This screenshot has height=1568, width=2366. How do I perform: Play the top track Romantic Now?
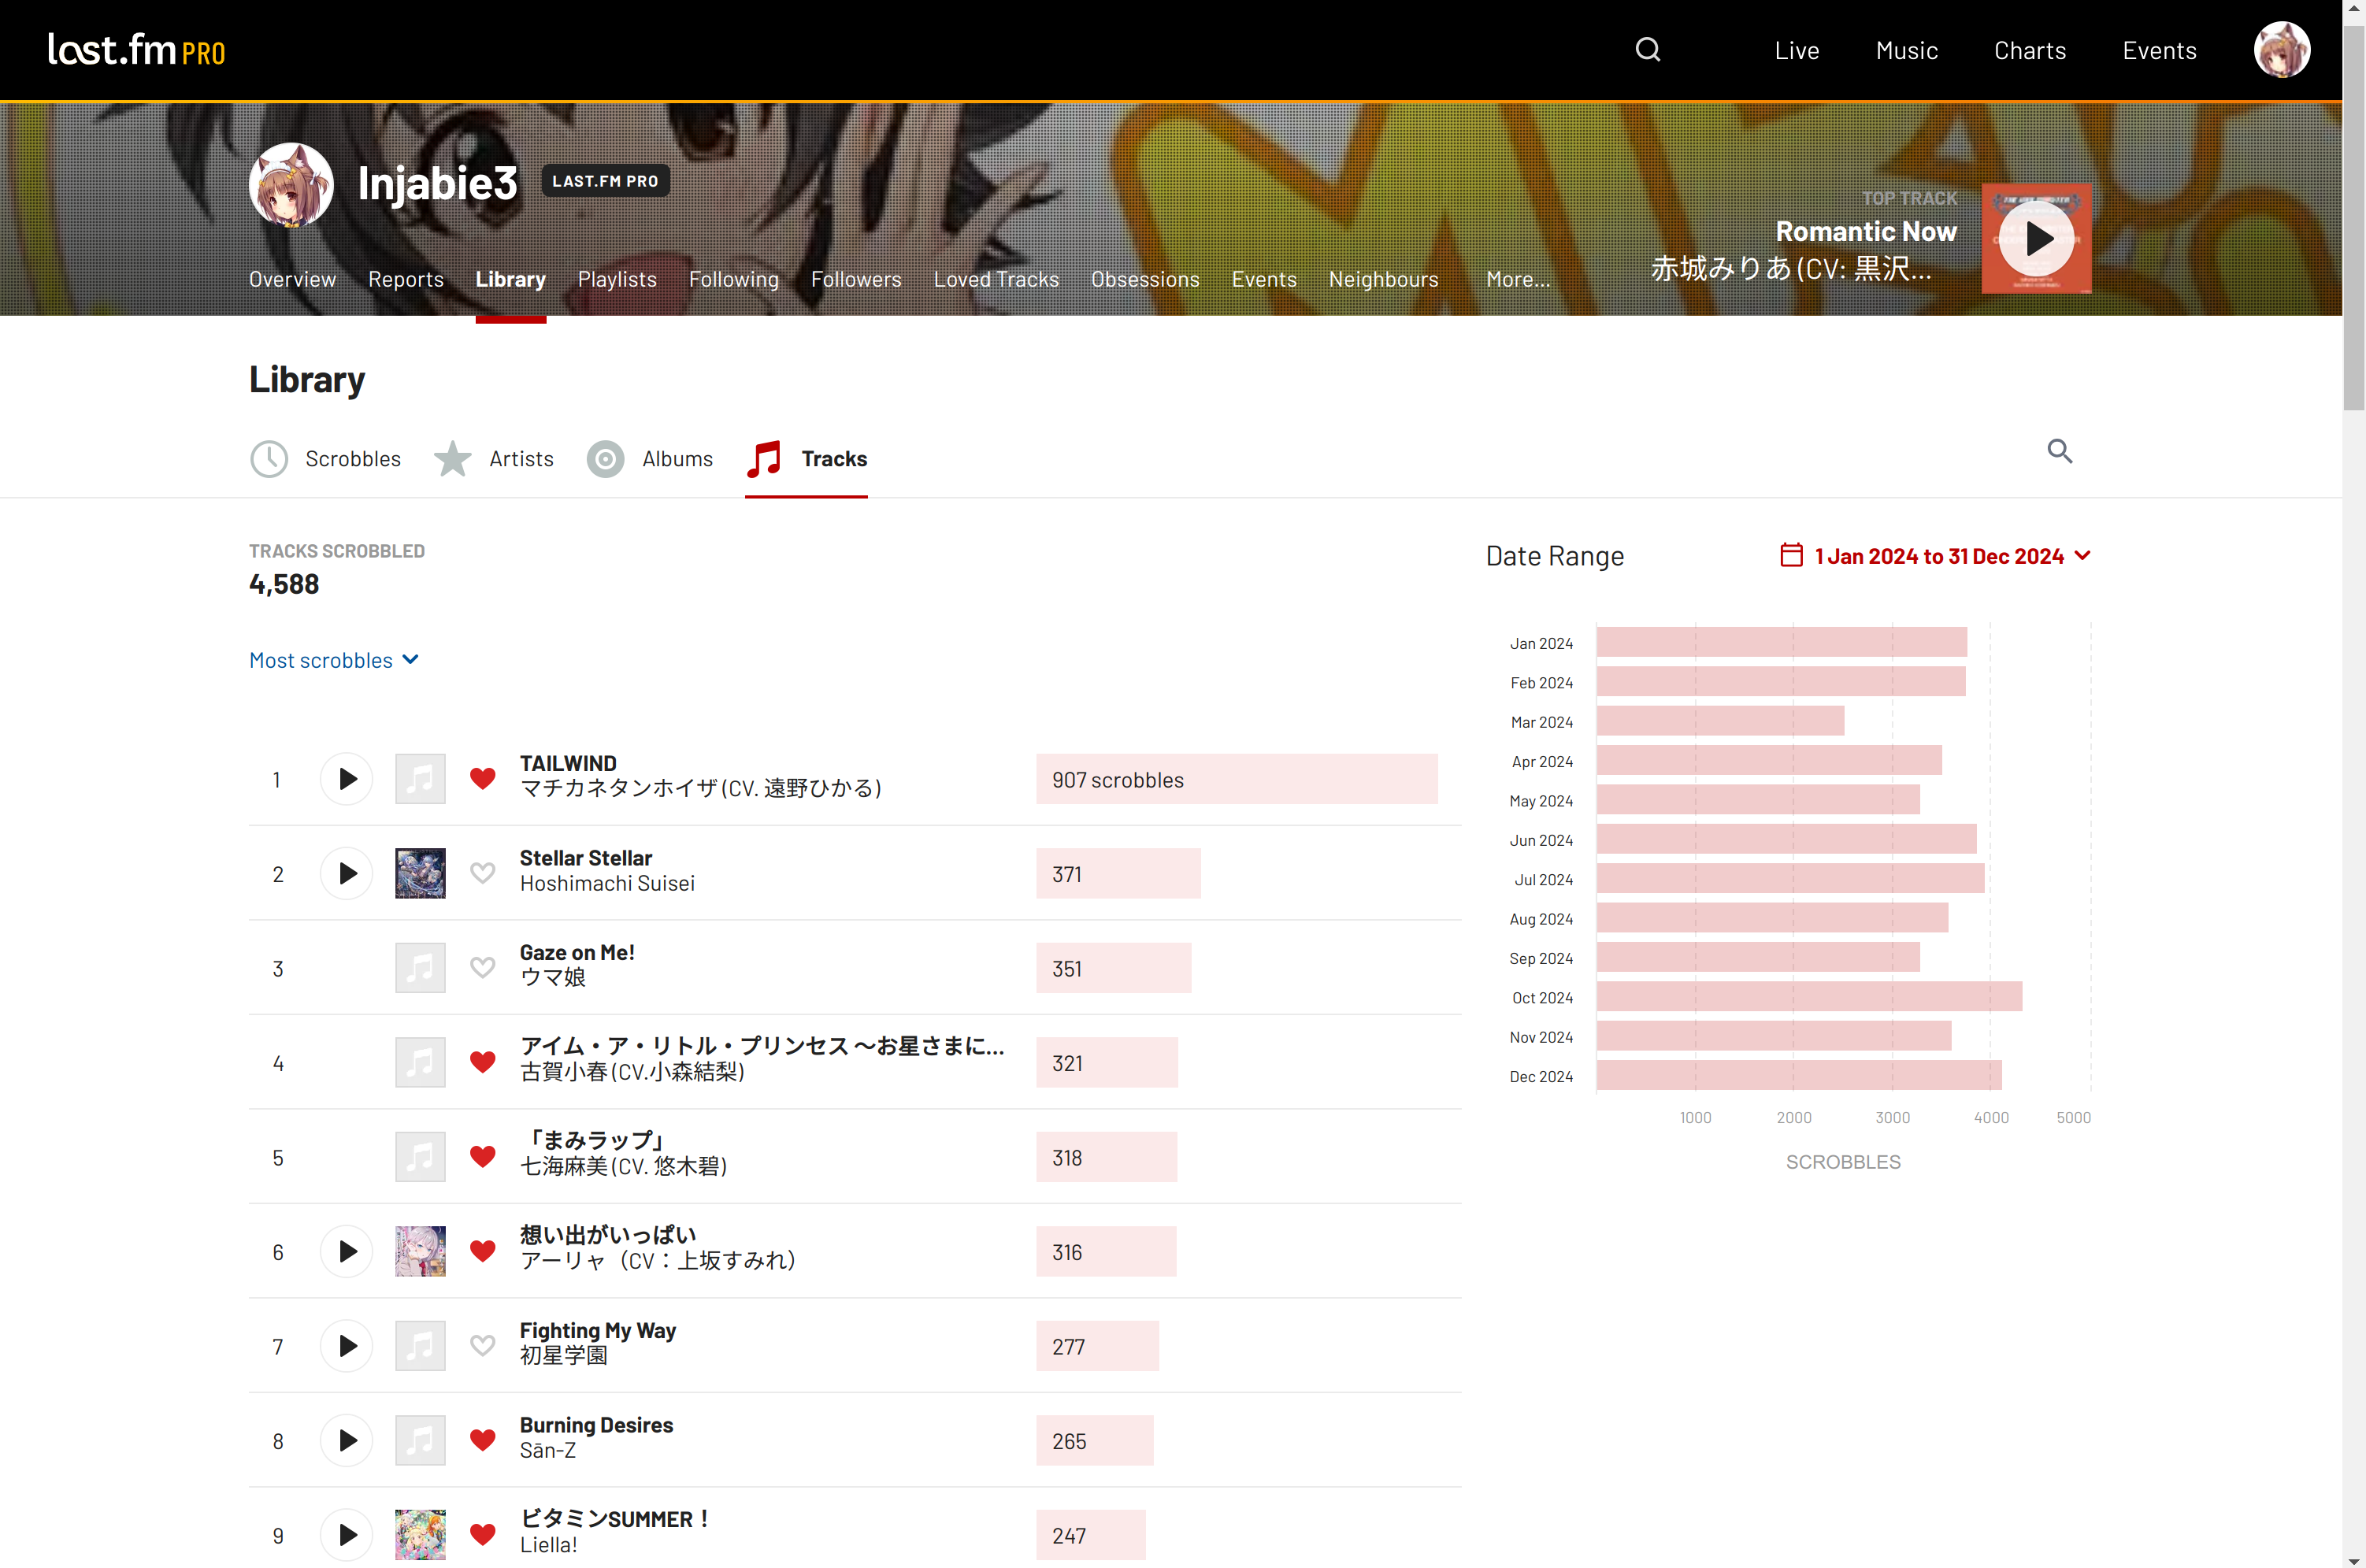(2036, 238)
